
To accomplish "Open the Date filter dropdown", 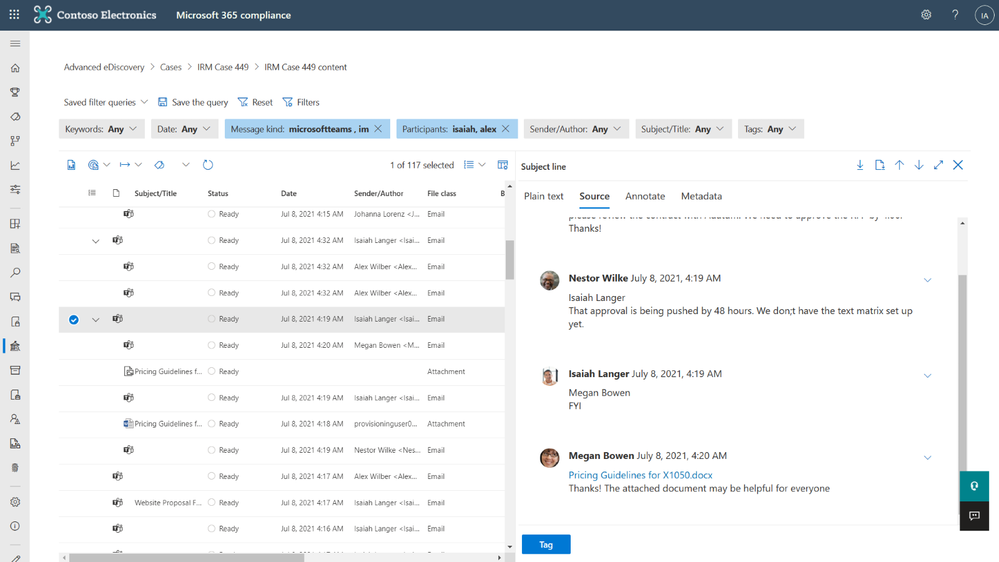I will coord(184,129).
